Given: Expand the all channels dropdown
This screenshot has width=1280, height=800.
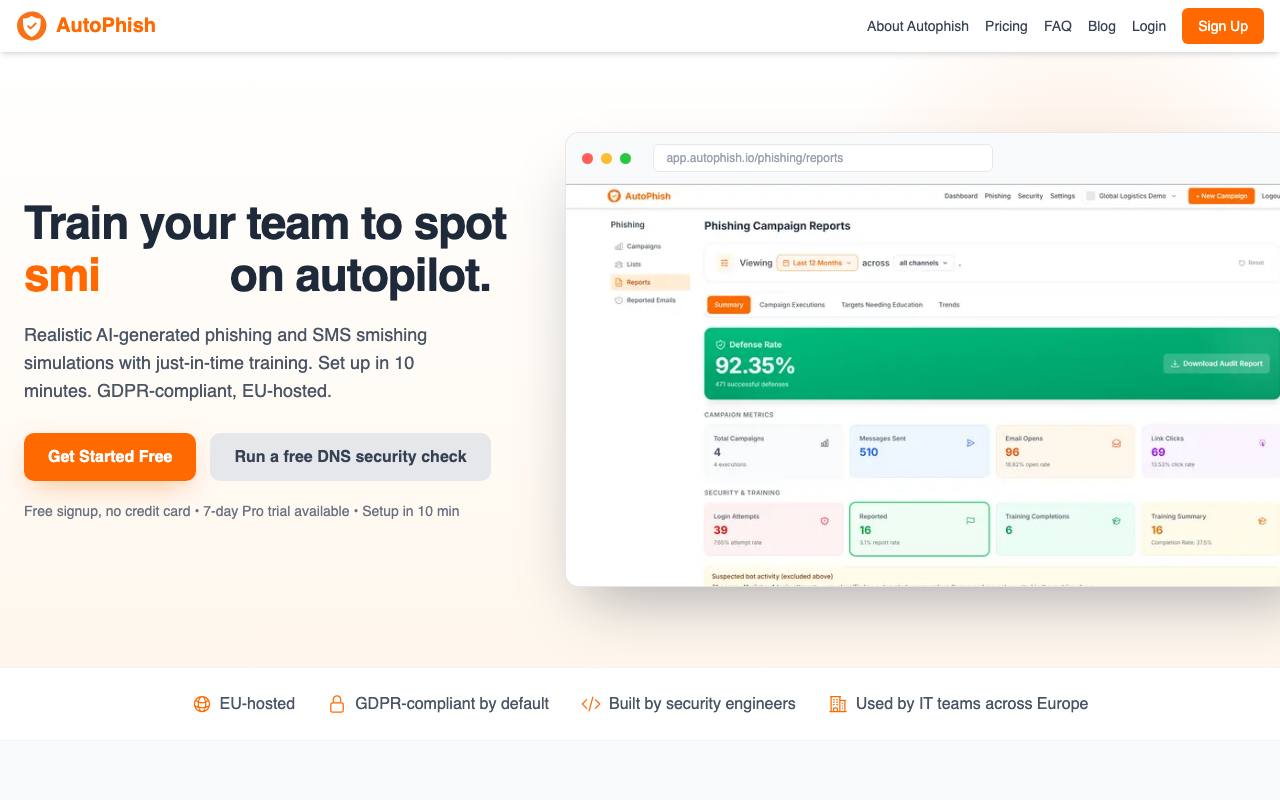Looking at the screenshot, I should (923, 263).
